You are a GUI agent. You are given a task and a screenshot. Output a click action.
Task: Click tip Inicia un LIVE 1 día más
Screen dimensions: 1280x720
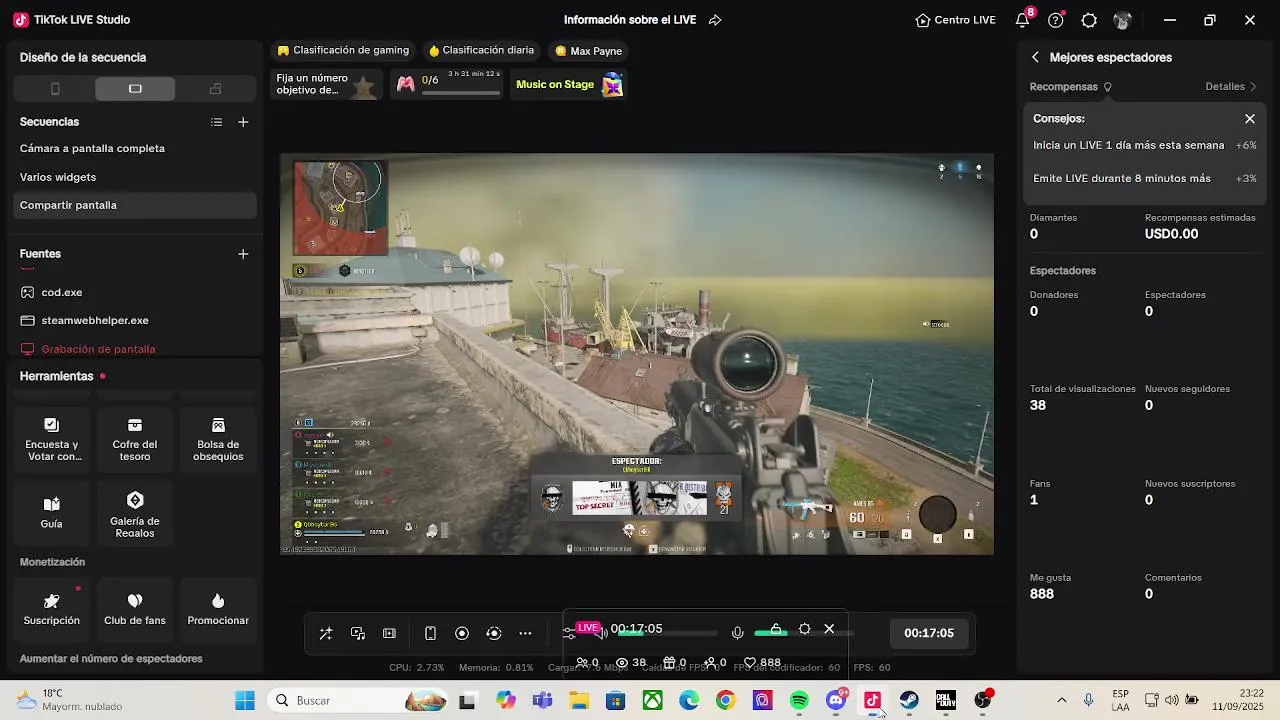point(1145,146)
